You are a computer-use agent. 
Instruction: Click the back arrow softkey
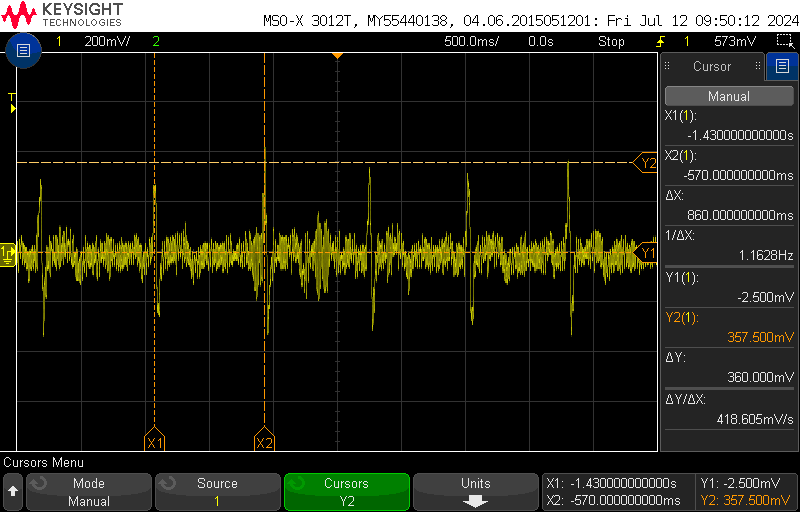[13, 492]
